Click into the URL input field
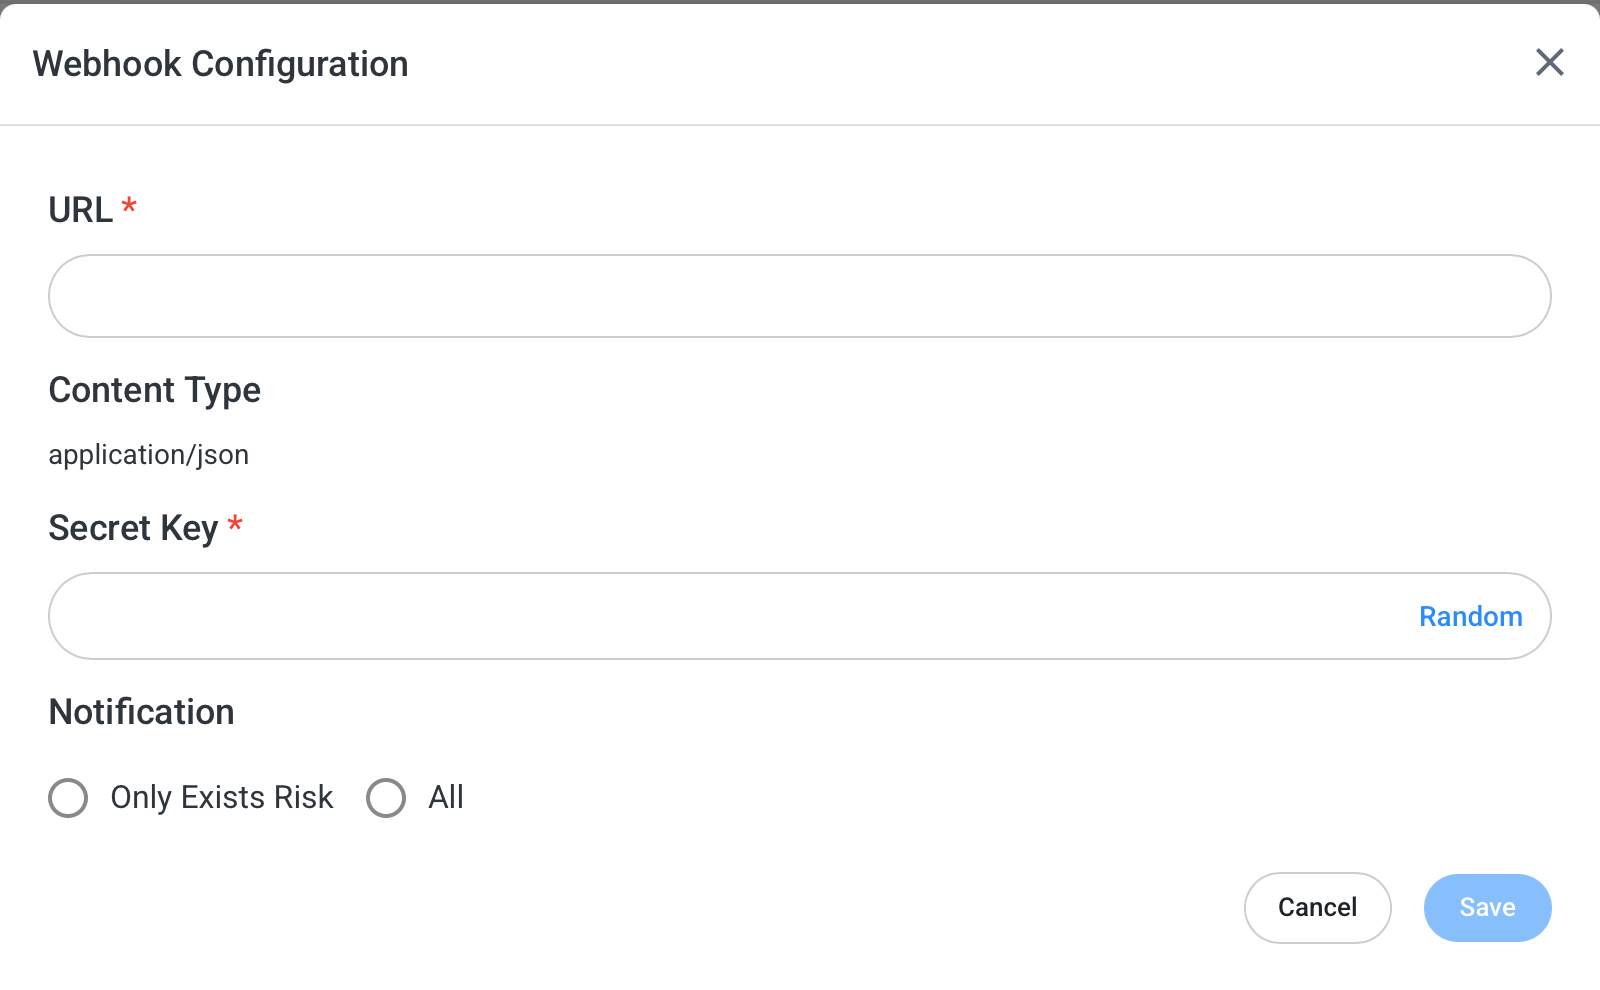This screenshot has height=990, width=1600. 799,296
